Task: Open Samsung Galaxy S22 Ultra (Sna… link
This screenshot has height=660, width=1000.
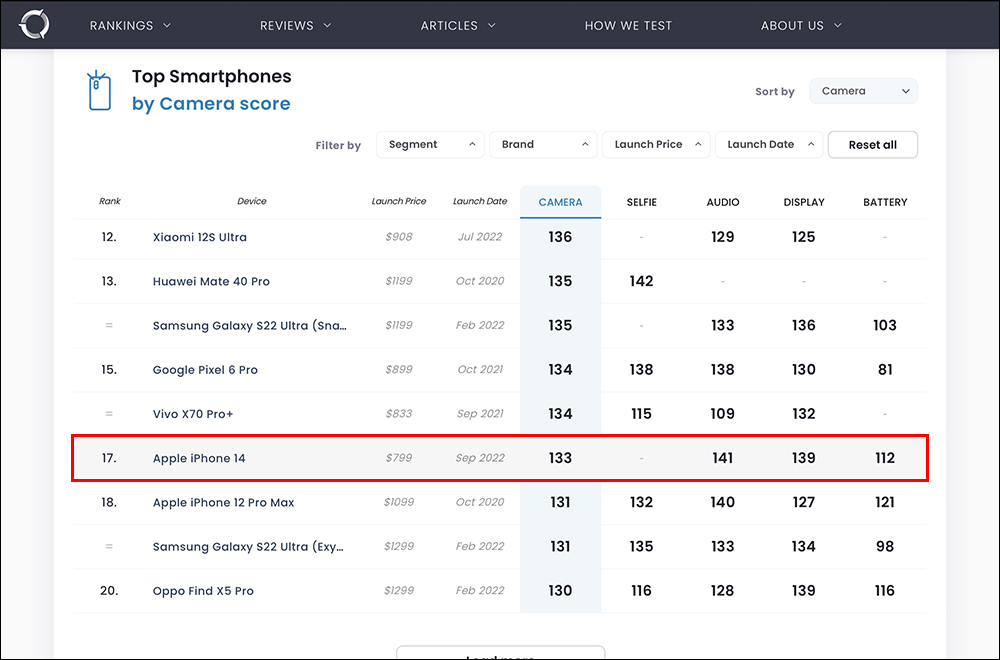Action: (x=249, y=325)
